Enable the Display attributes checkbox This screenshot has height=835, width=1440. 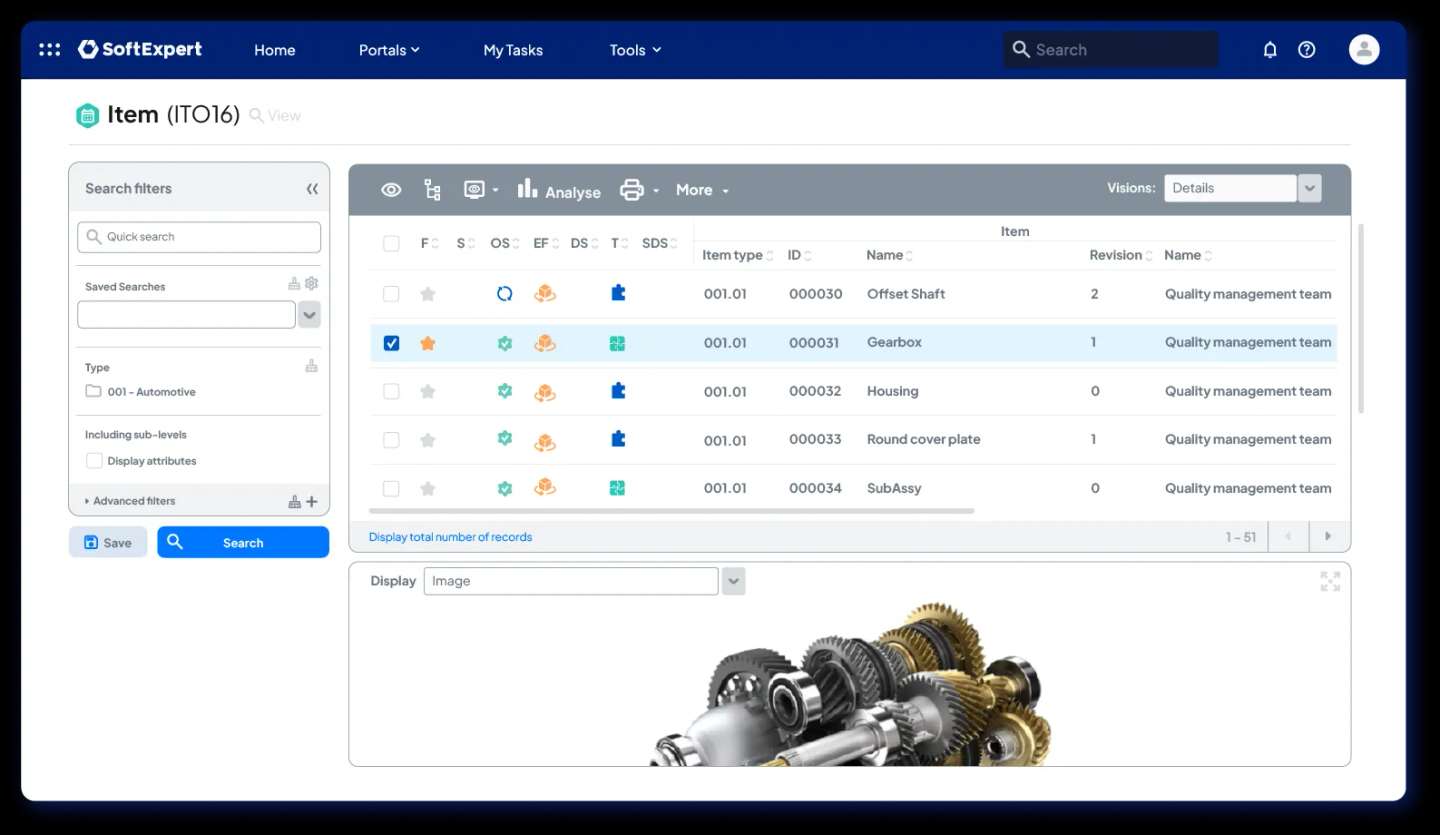pos(94,460)
